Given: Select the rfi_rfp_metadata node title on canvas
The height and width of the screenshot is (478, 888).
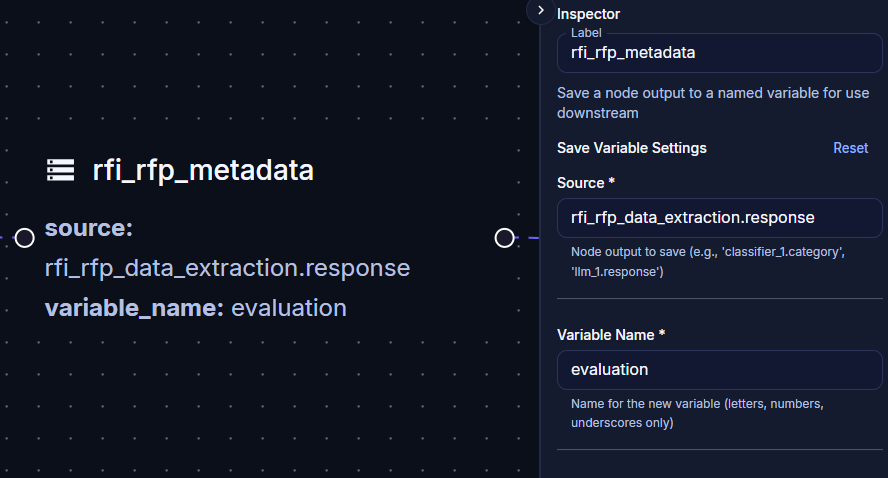Looking at the screenshot, I should pos(203,170).
